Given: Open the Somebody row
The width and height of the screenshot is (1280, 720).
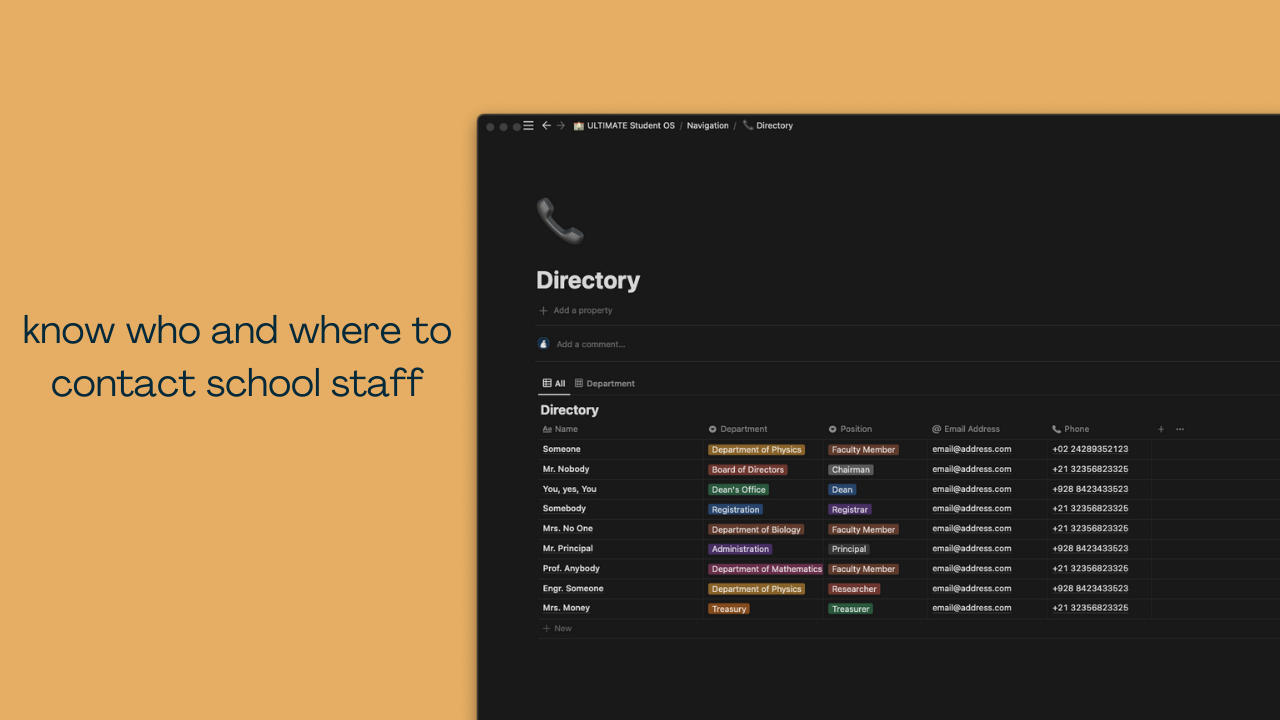Looking at the screenshot, I should pyautogui.click(x=565, y=509).
